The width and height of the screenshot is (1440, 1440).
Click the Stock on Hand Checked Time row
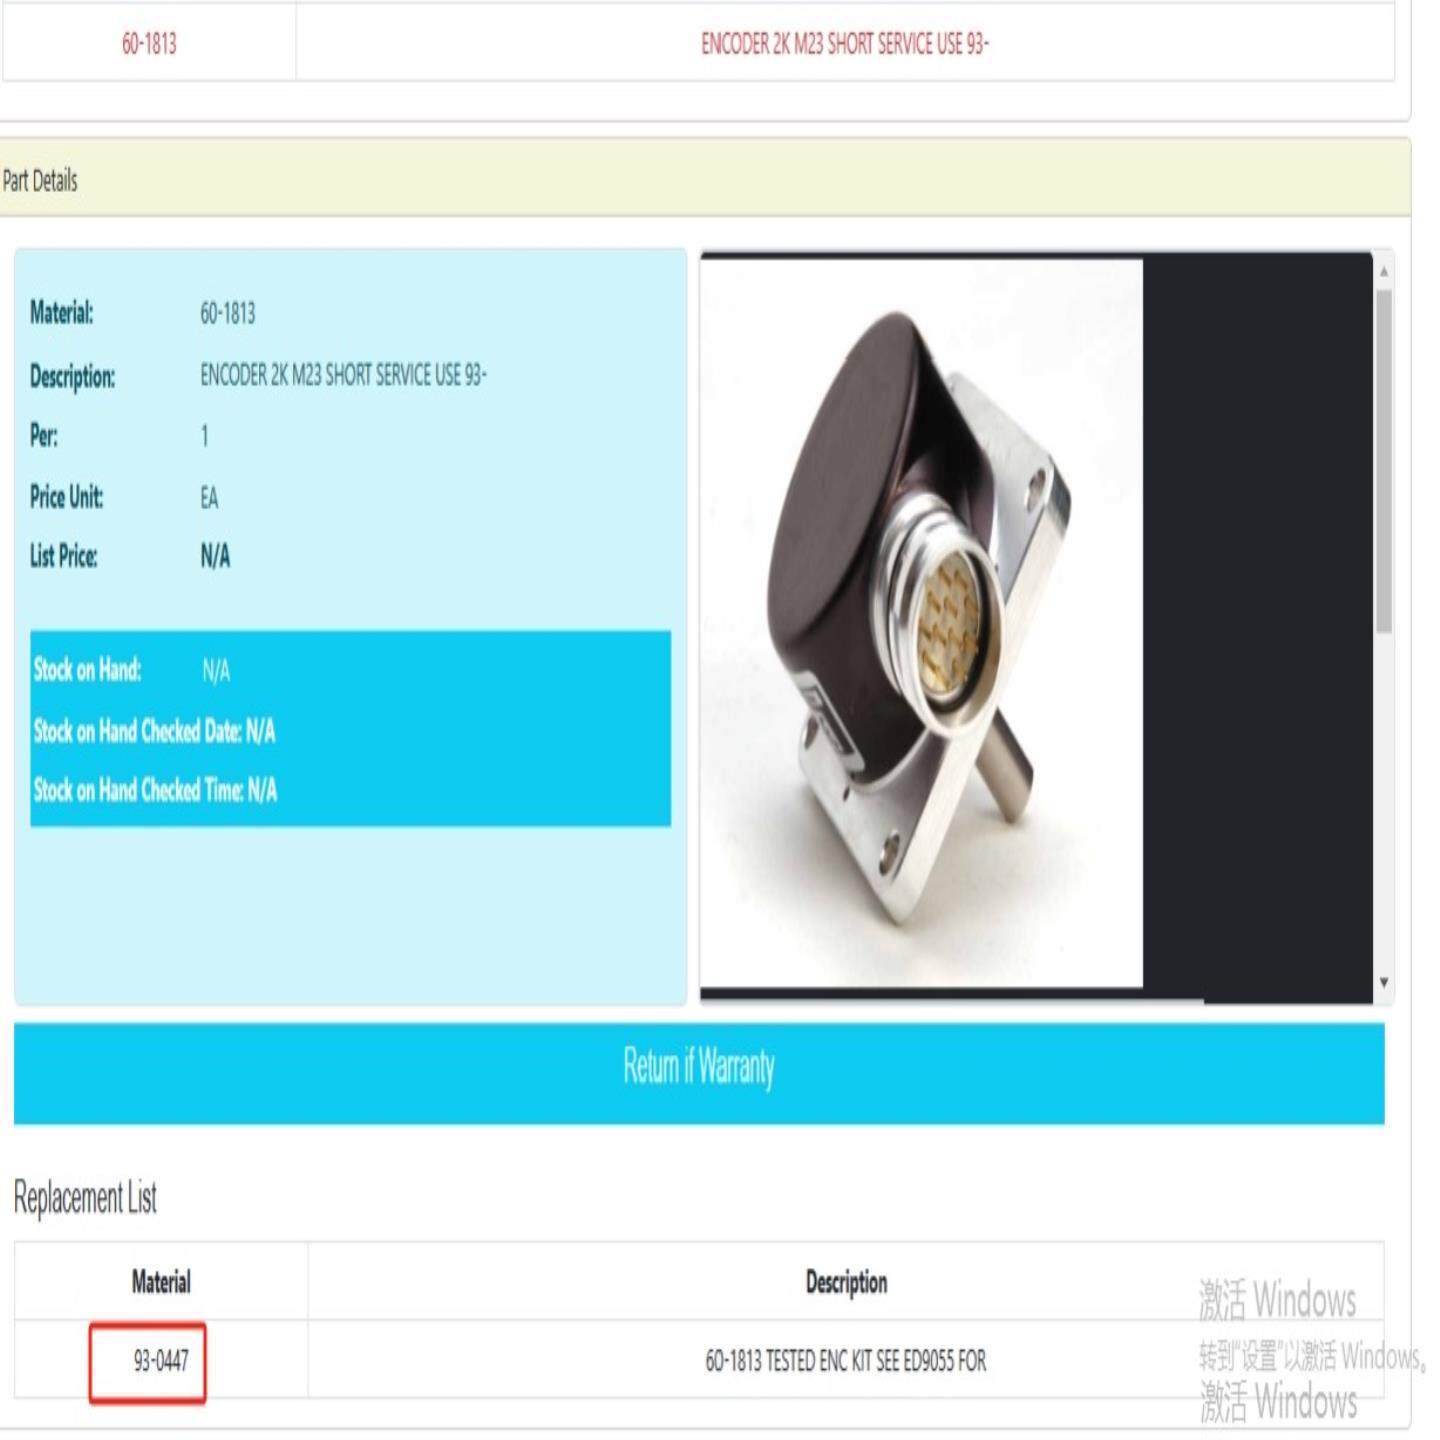point(155,790)
